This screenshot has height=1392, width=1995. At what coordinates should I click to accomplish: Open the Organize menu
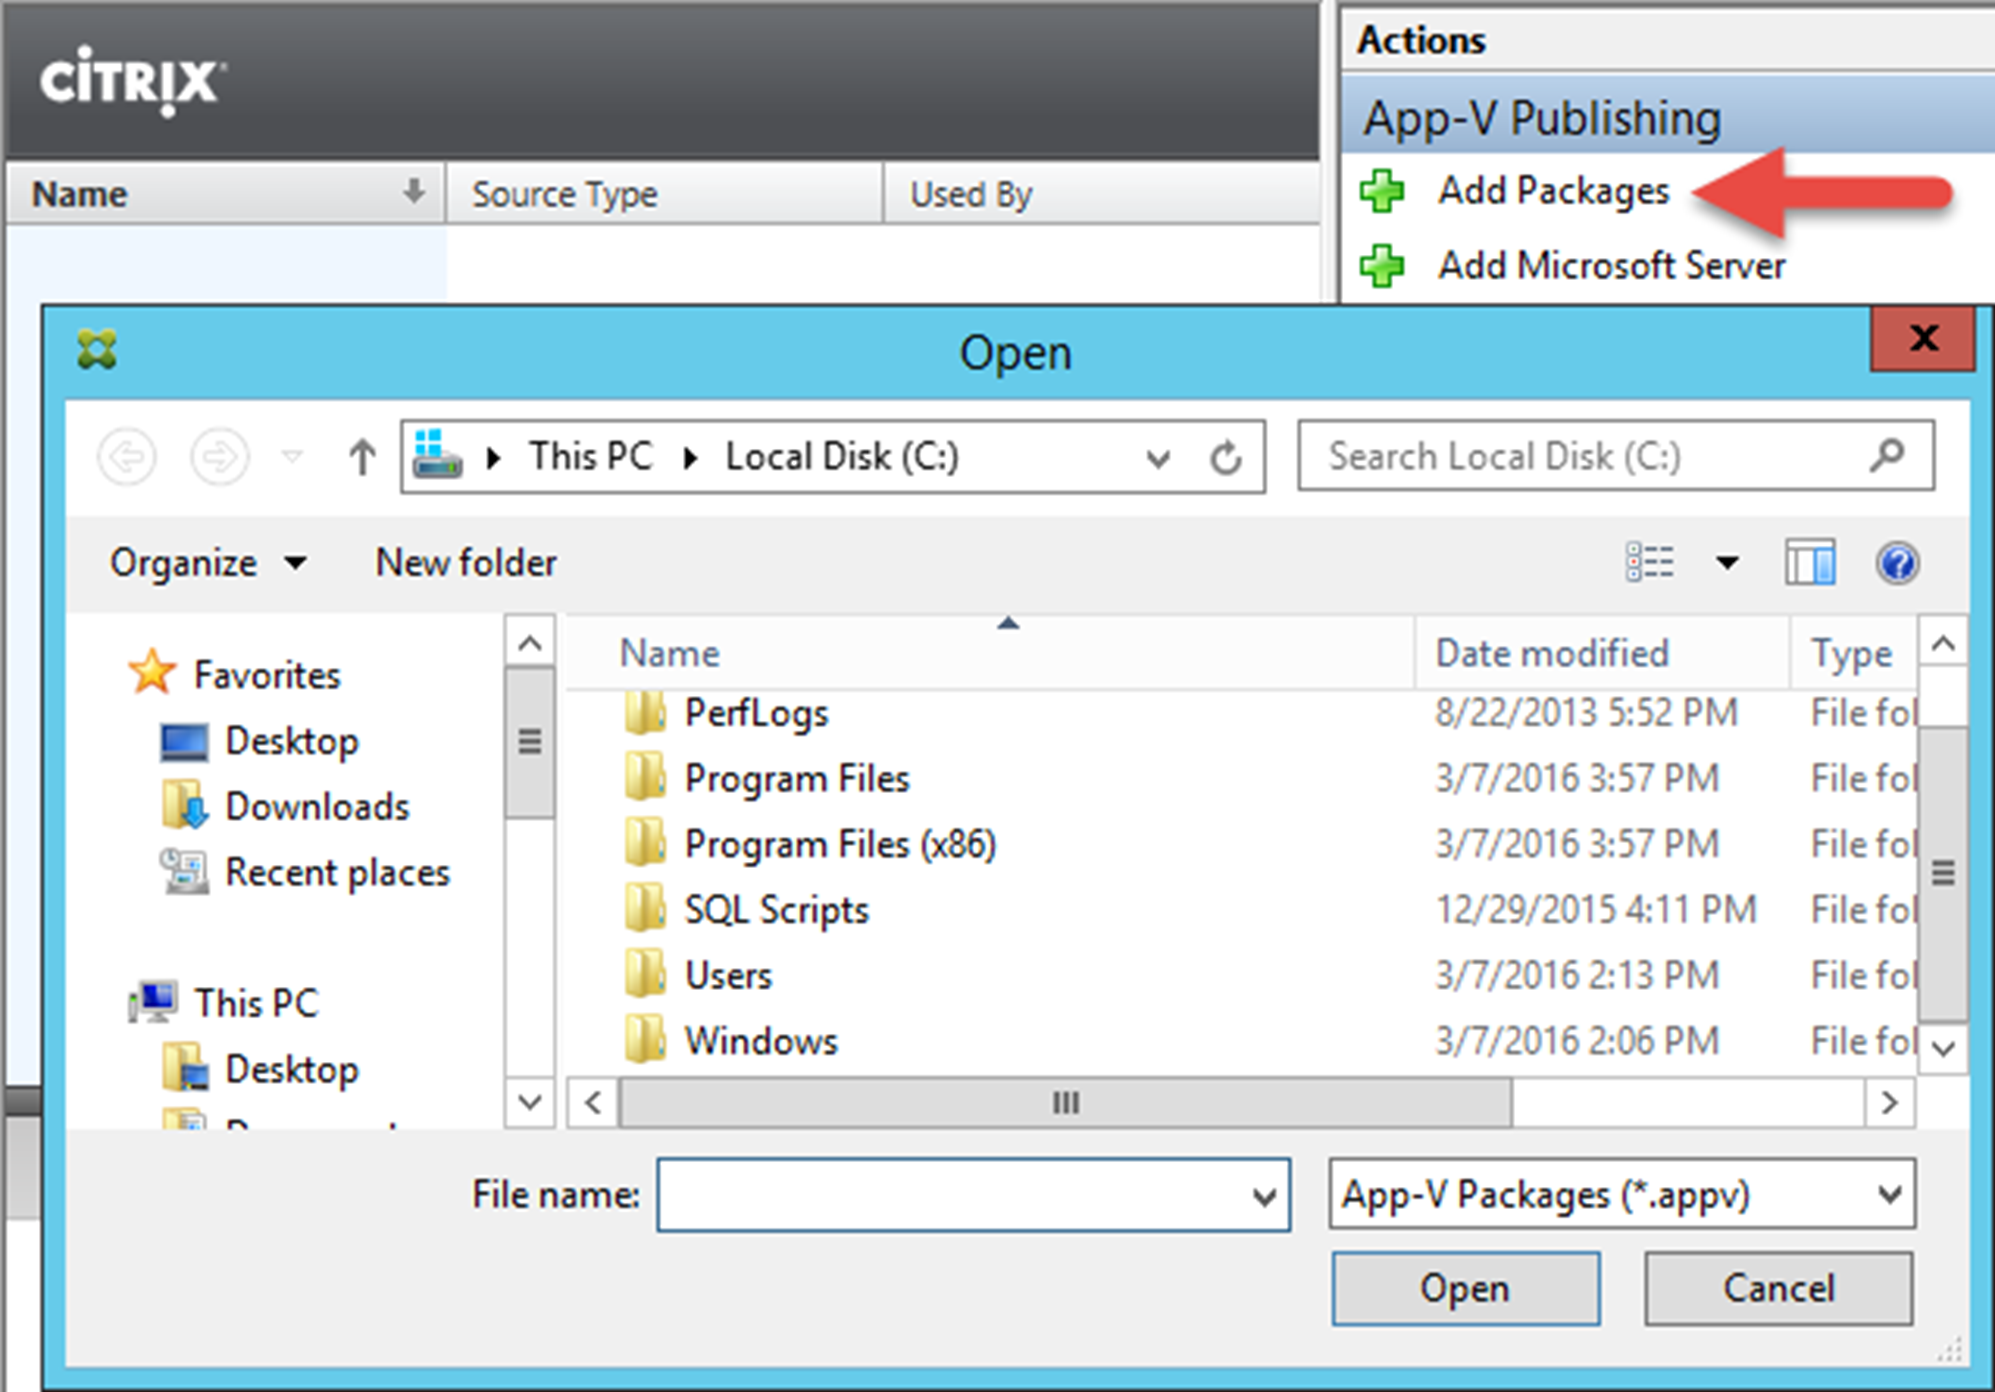click(208, 563)
